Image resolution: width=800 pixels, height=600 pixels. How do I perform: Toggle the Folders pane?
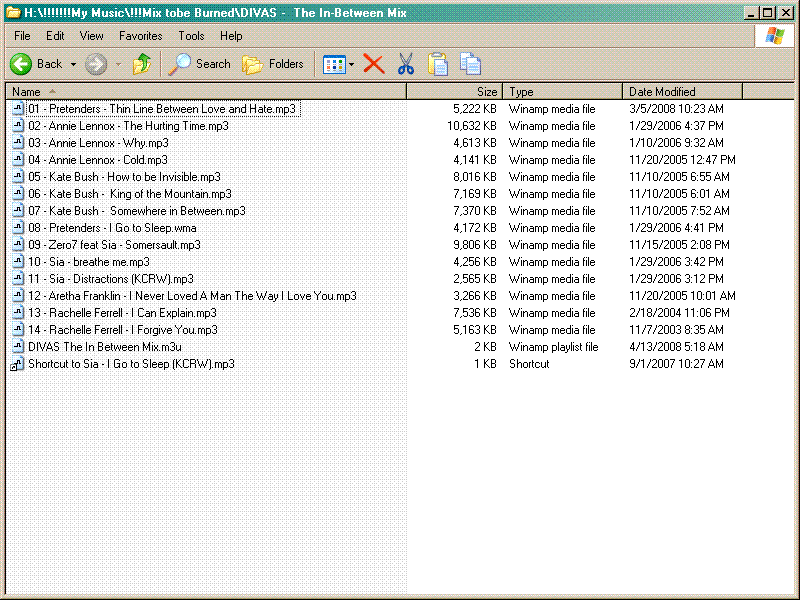coord(272,64)
